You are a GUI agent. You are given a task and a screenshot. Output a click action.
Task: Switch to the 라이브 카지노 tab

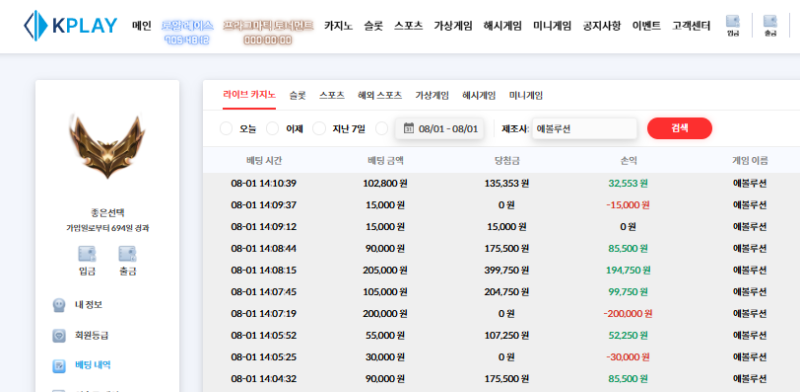point(249,95)
